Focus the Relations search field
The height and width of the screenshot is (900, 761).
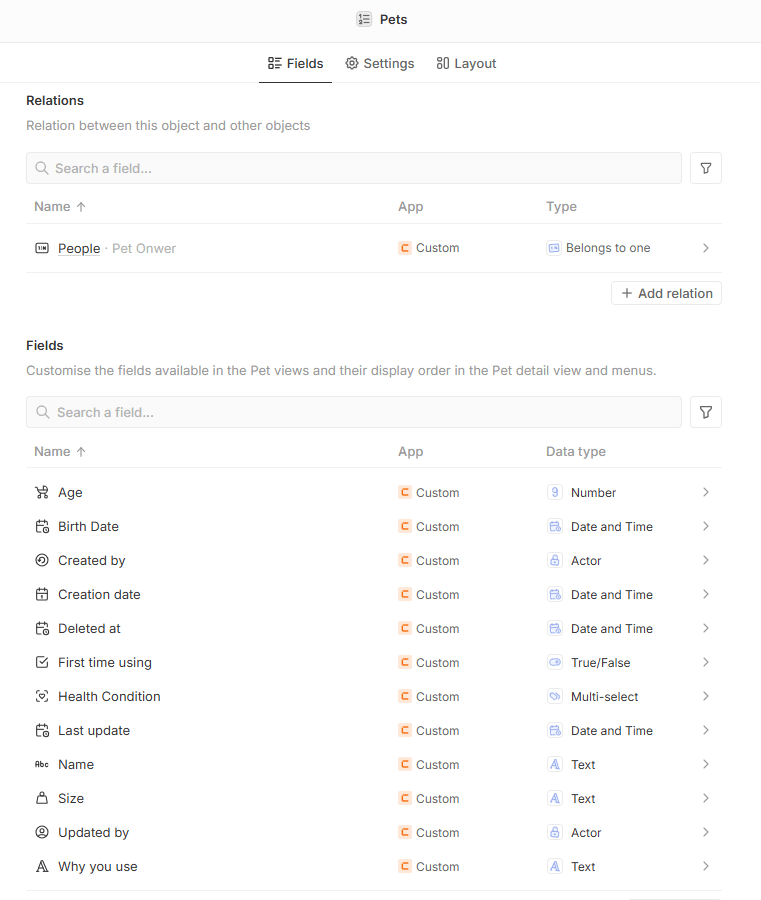point(354,168)
